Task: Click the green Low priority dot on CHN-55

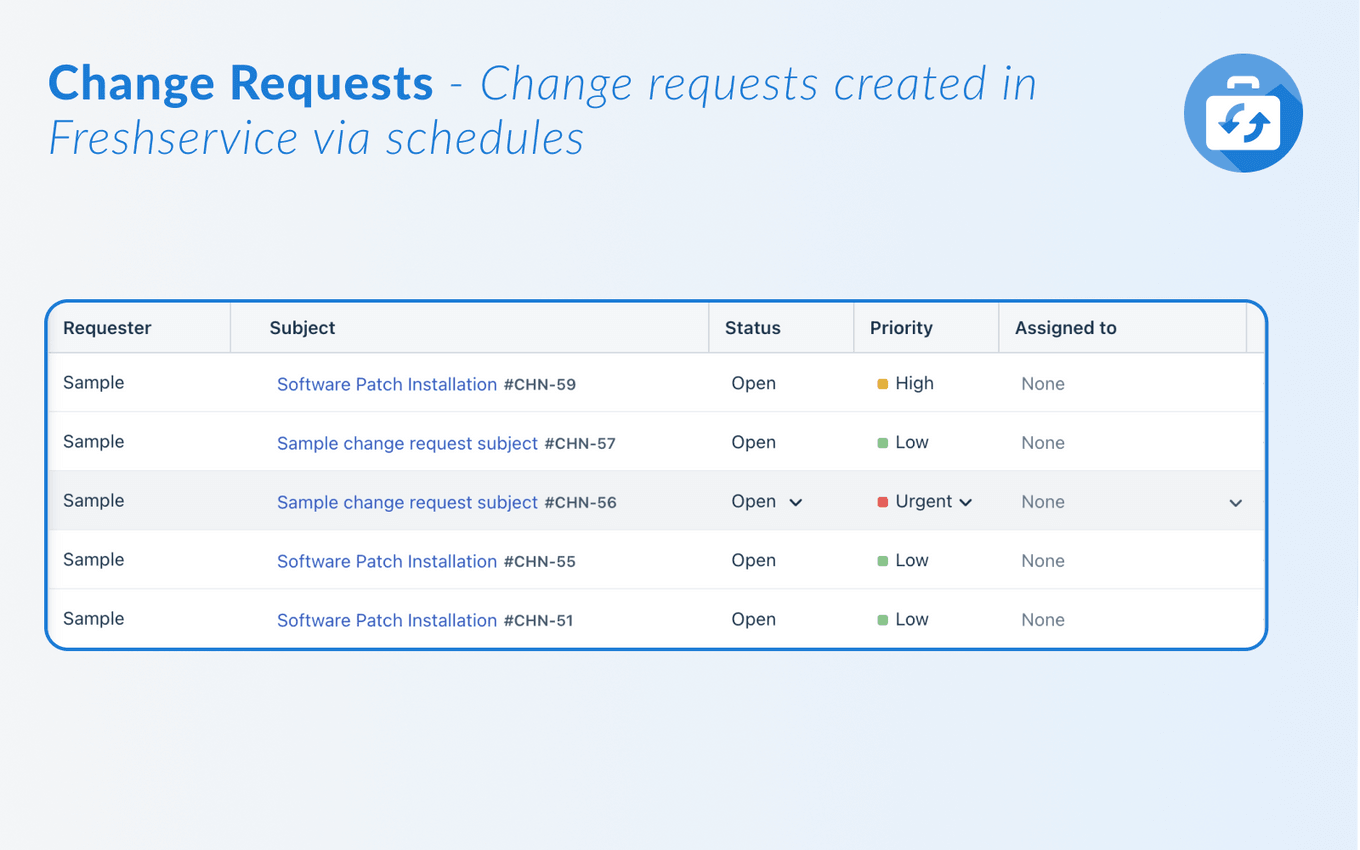Action: pyautogui.click(x=882, y=560)
